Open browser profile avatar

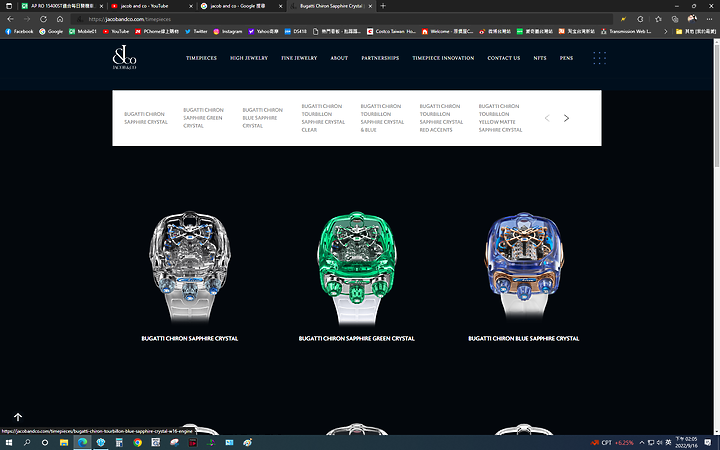(692, 19)
